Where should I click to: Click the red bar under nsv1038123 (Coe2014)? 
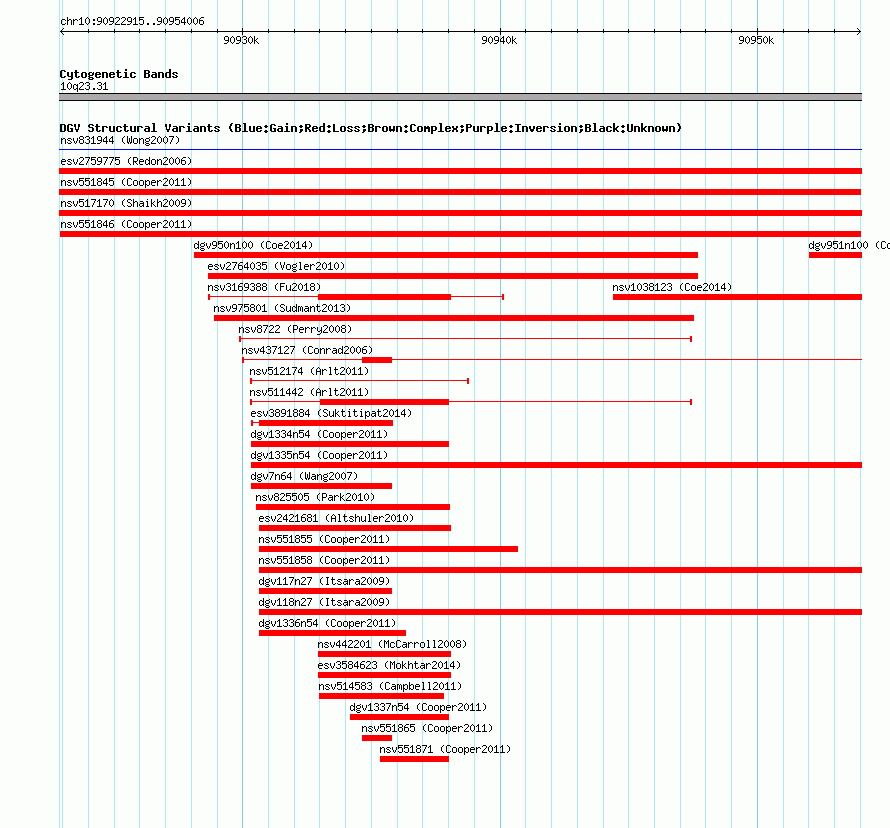click(x=737, y=297)
